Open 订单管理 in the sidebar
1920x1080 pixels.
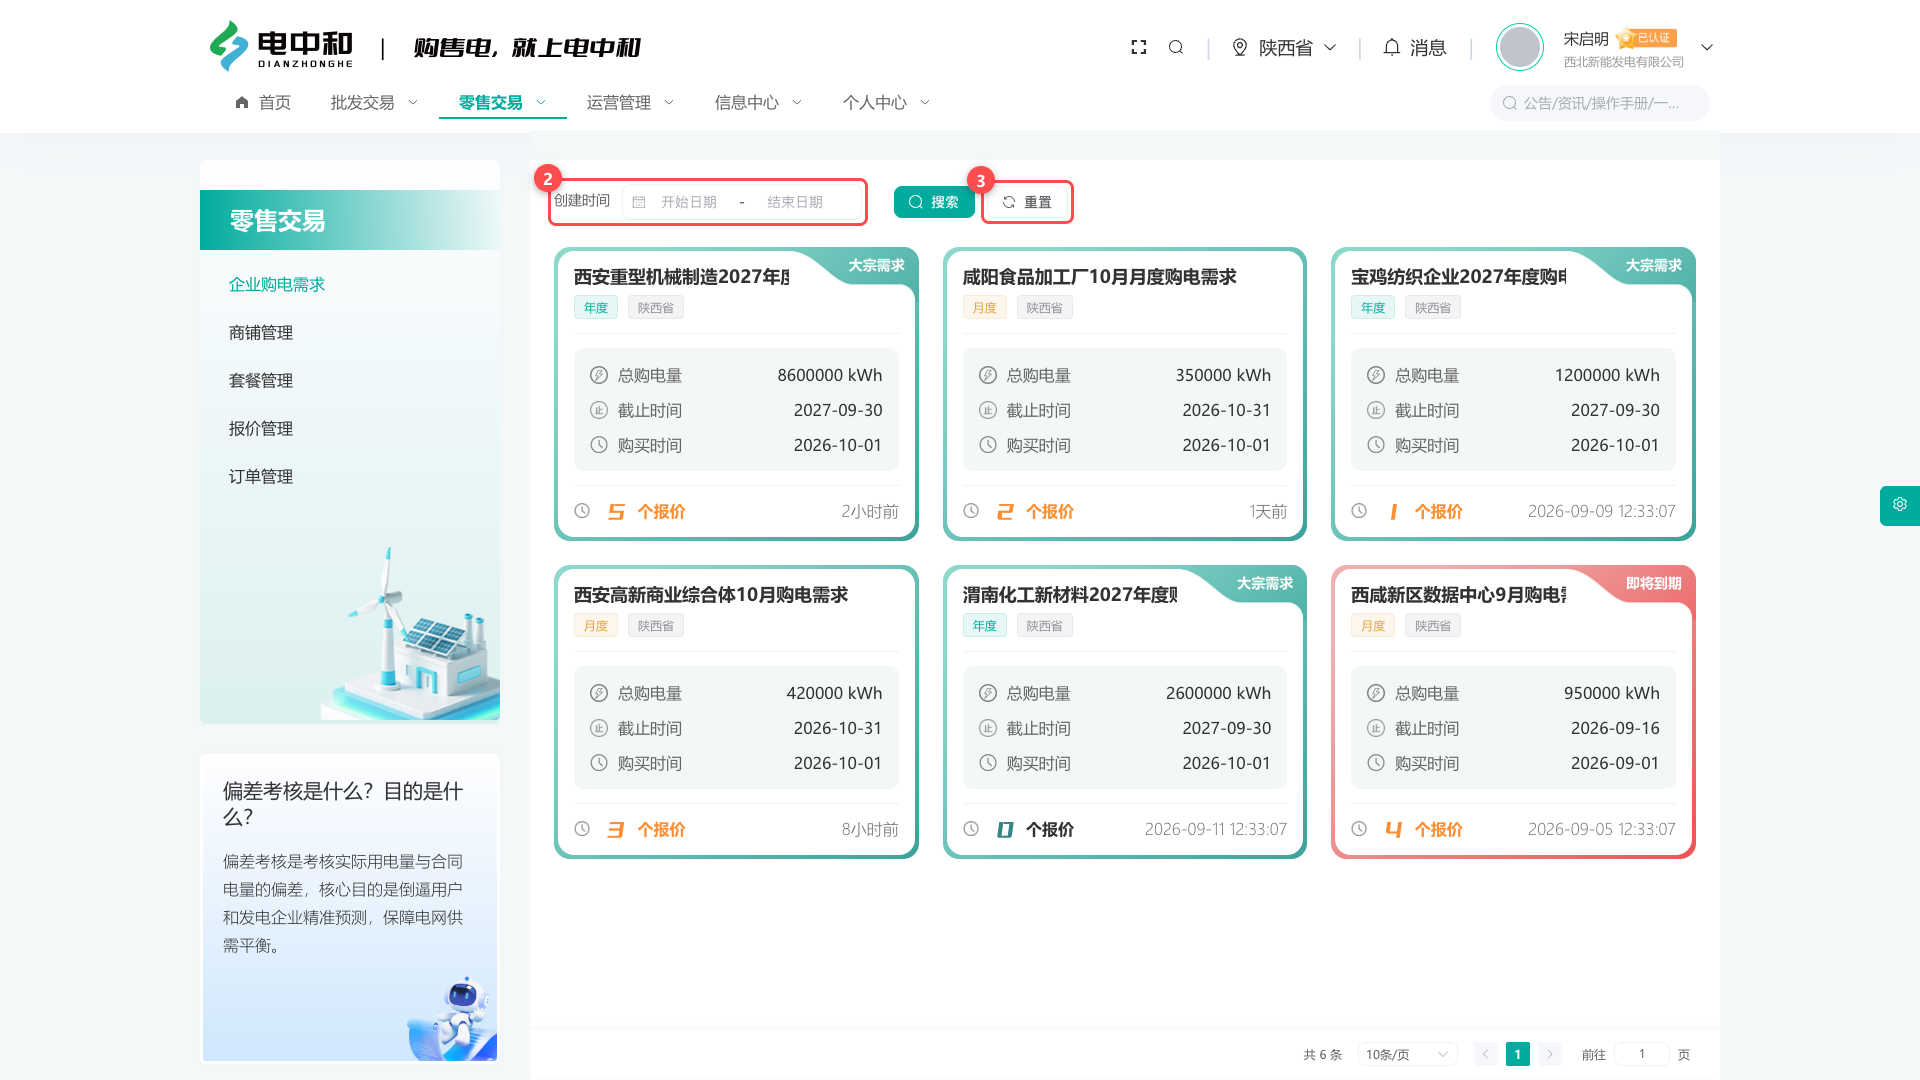pos(261,476)
